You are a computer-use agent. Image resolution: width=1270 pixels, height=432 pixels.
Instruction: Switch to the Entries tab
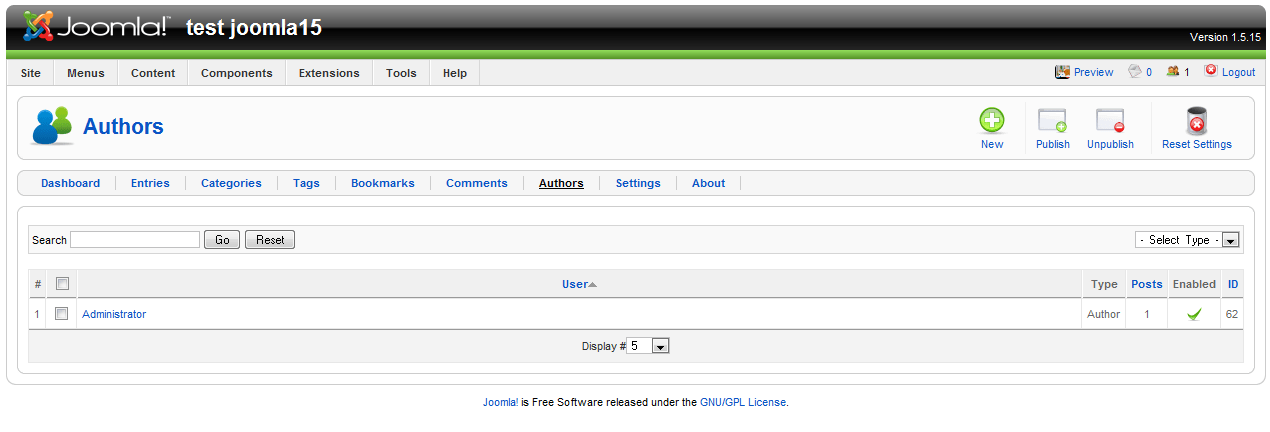150,183
